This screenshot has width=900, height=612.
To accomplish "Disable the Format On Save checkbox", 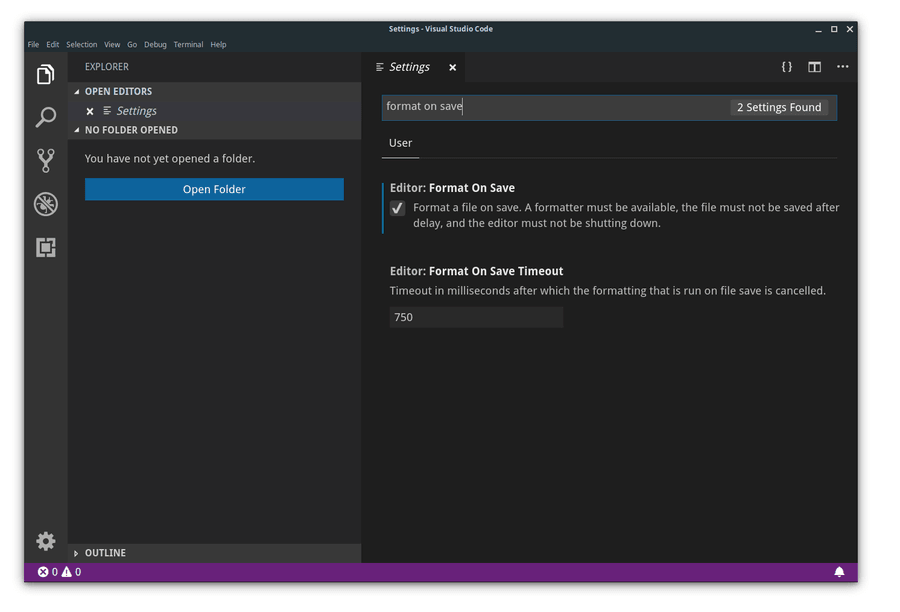I will [x=397, y=207].
